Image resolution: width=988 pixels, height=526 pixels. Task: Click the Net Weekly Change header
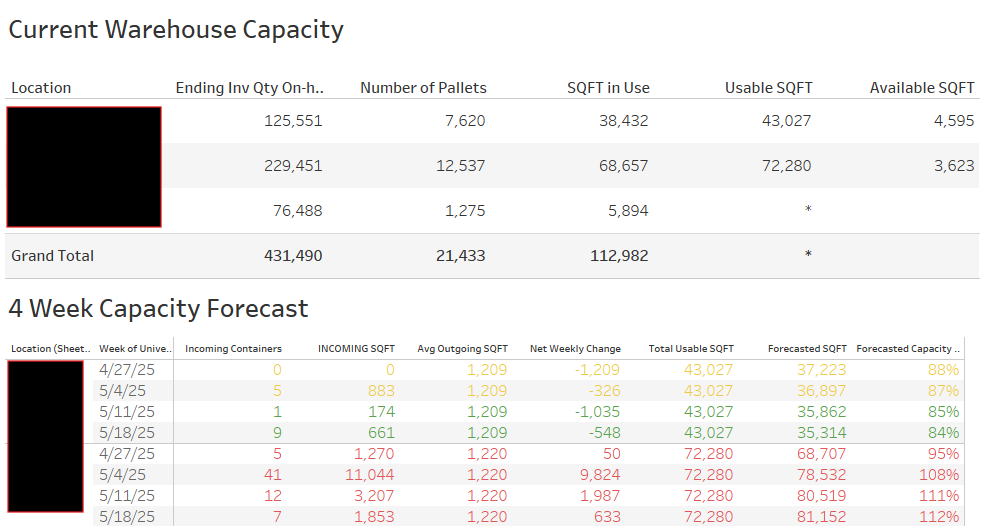[575, 349]
